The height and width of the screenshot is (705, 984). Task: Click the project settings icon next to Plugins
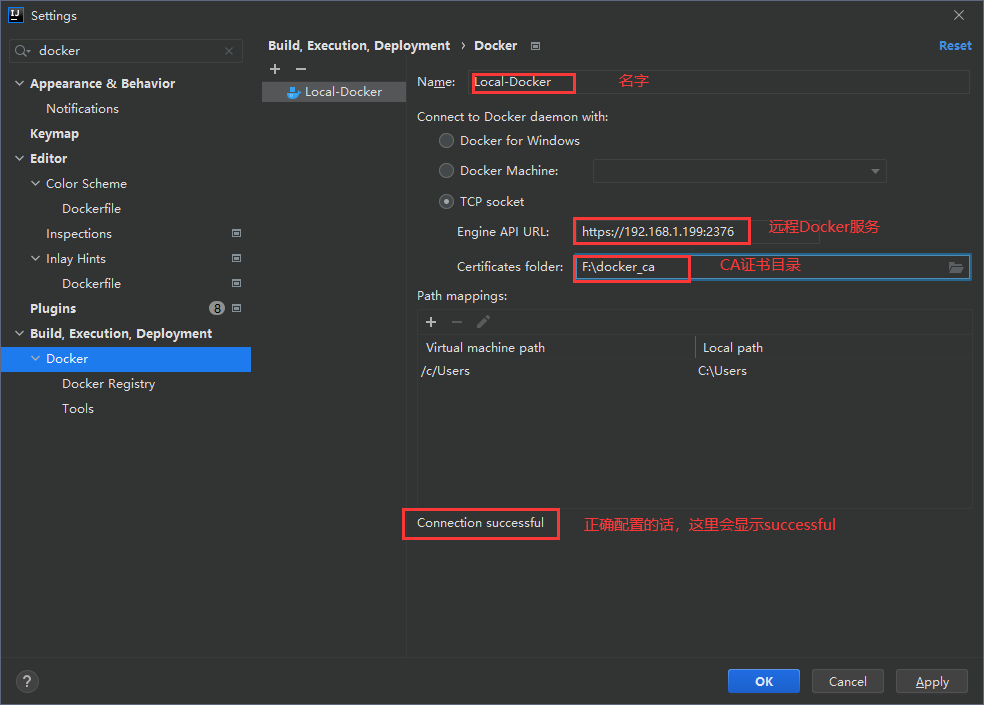tap(237, 308)
